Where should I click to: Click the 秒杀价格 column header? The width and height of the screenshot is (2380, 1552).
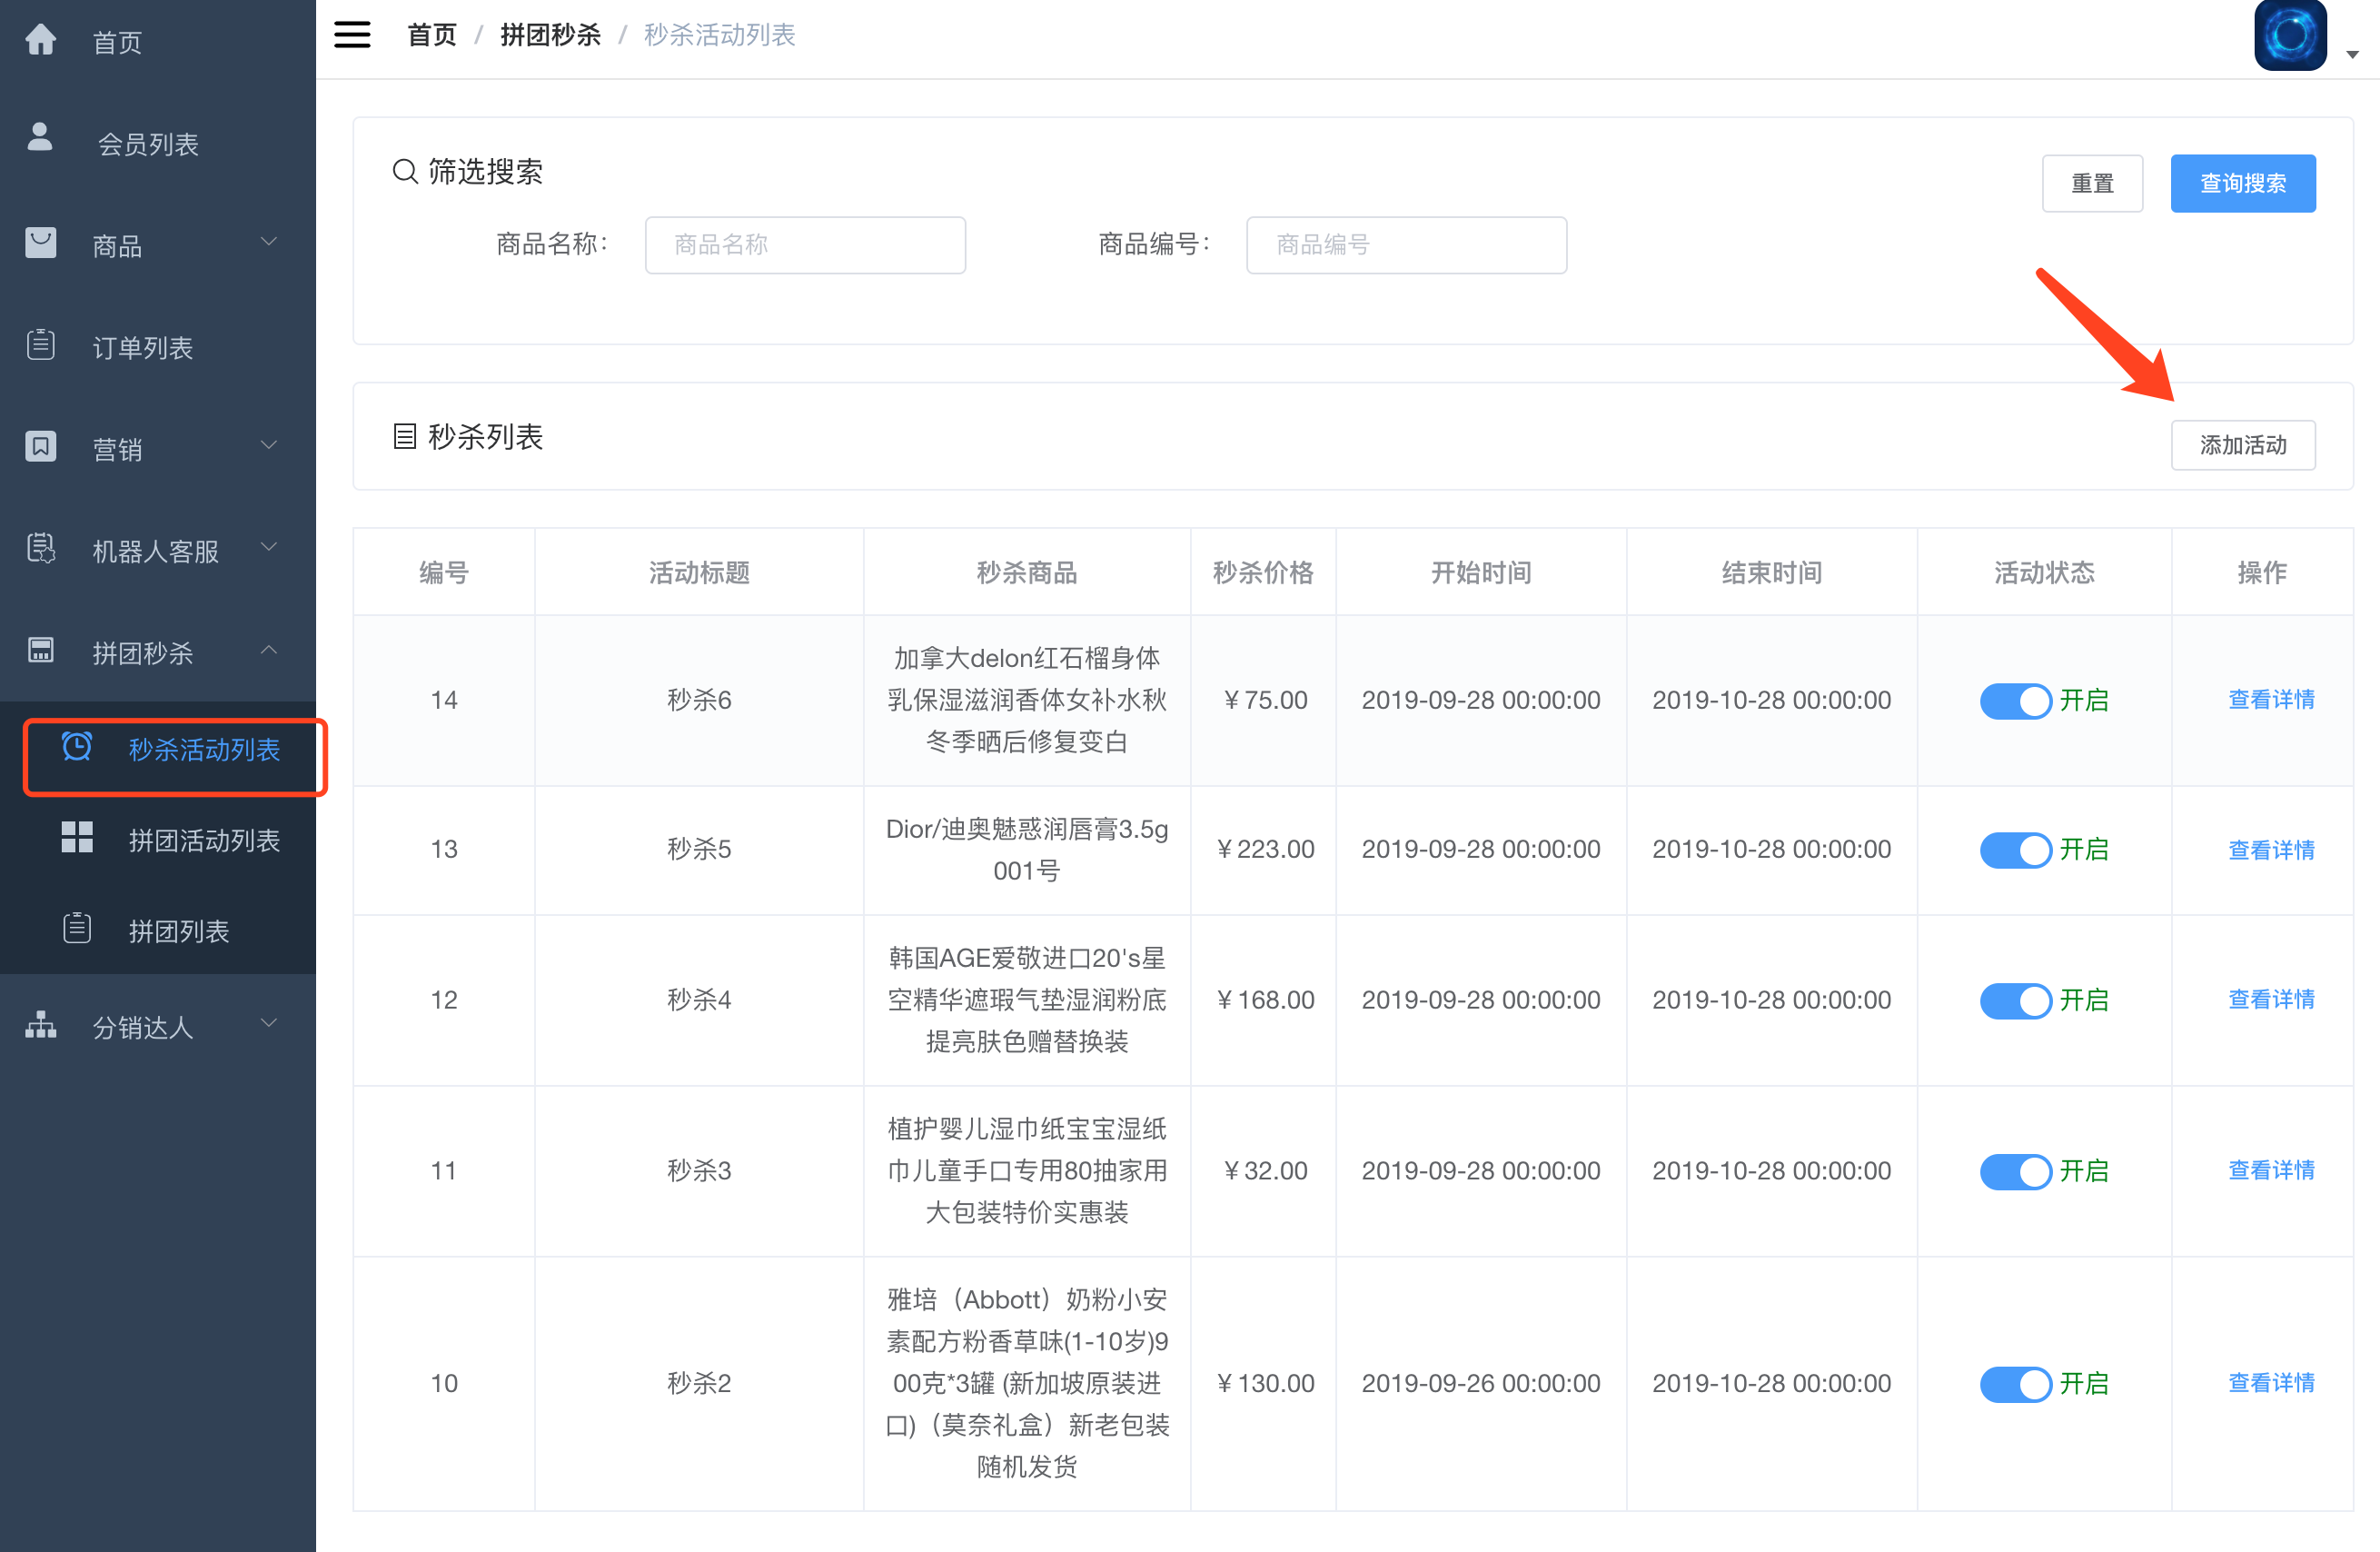coord(1263,573)
